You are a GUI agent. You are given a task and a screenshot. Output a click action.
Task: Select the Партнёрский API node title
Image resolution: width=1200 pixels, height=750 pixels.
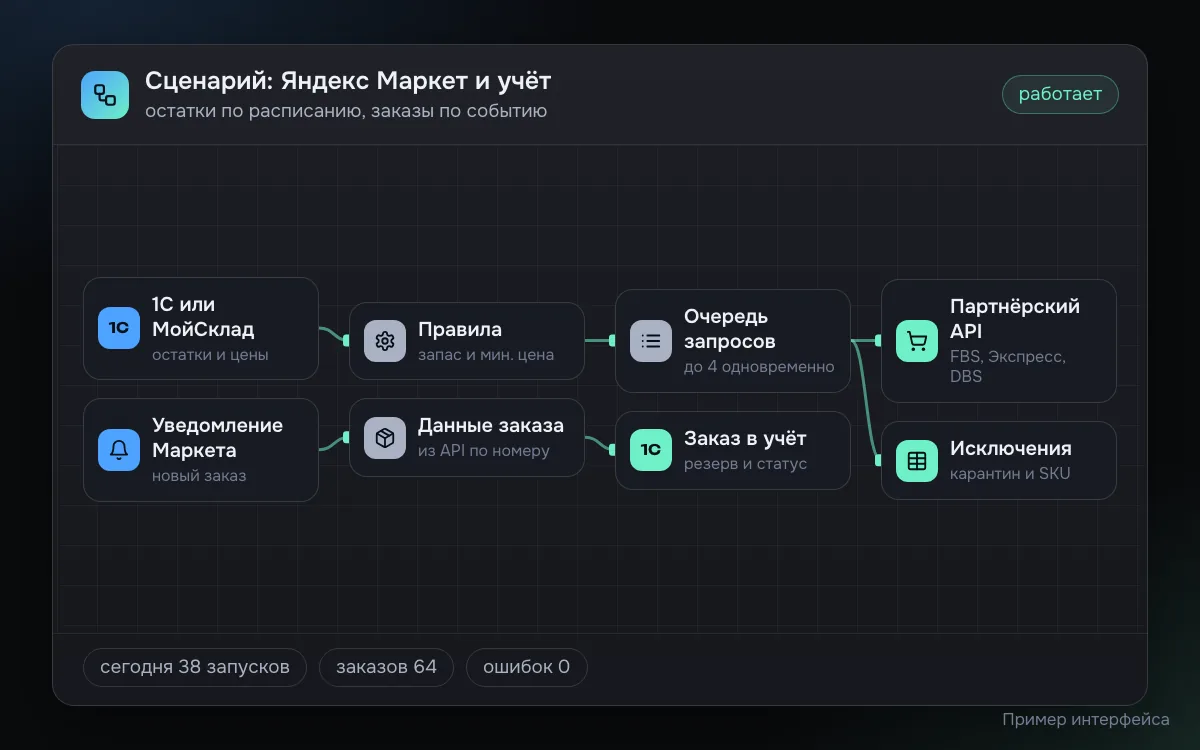pyautogui.click(x=1015, y=318)
